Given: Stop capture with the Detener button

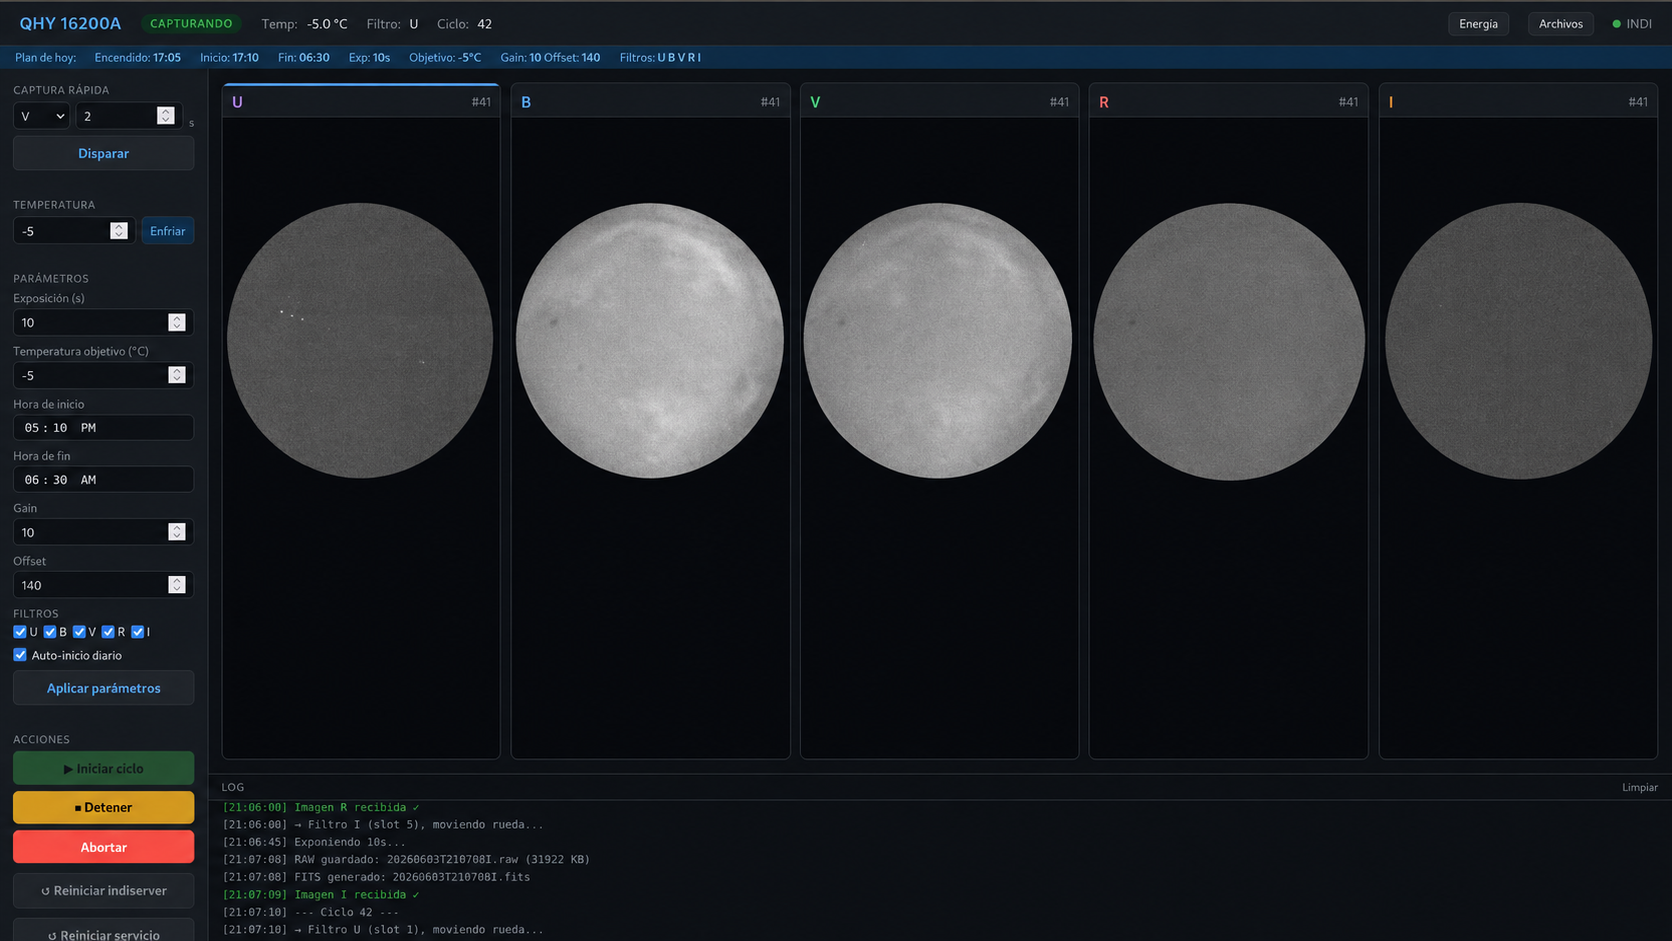Looking at the screenshot, I should tap(103, 807).
